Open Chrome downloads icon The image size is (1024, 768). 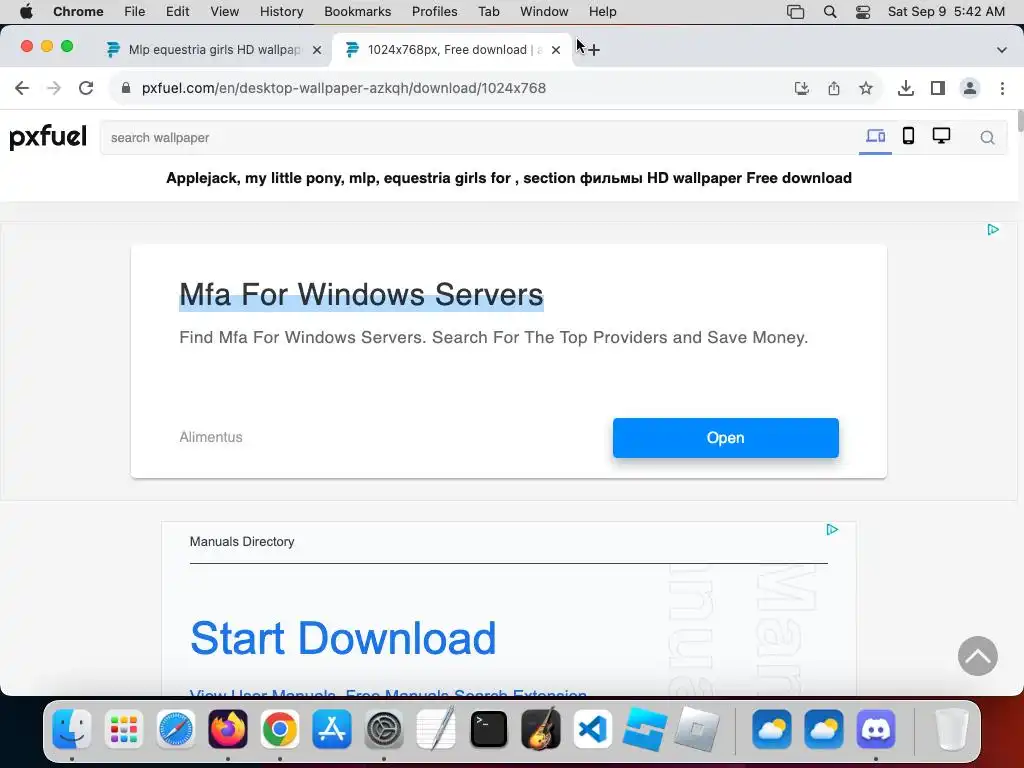click(x=906, y=88)
